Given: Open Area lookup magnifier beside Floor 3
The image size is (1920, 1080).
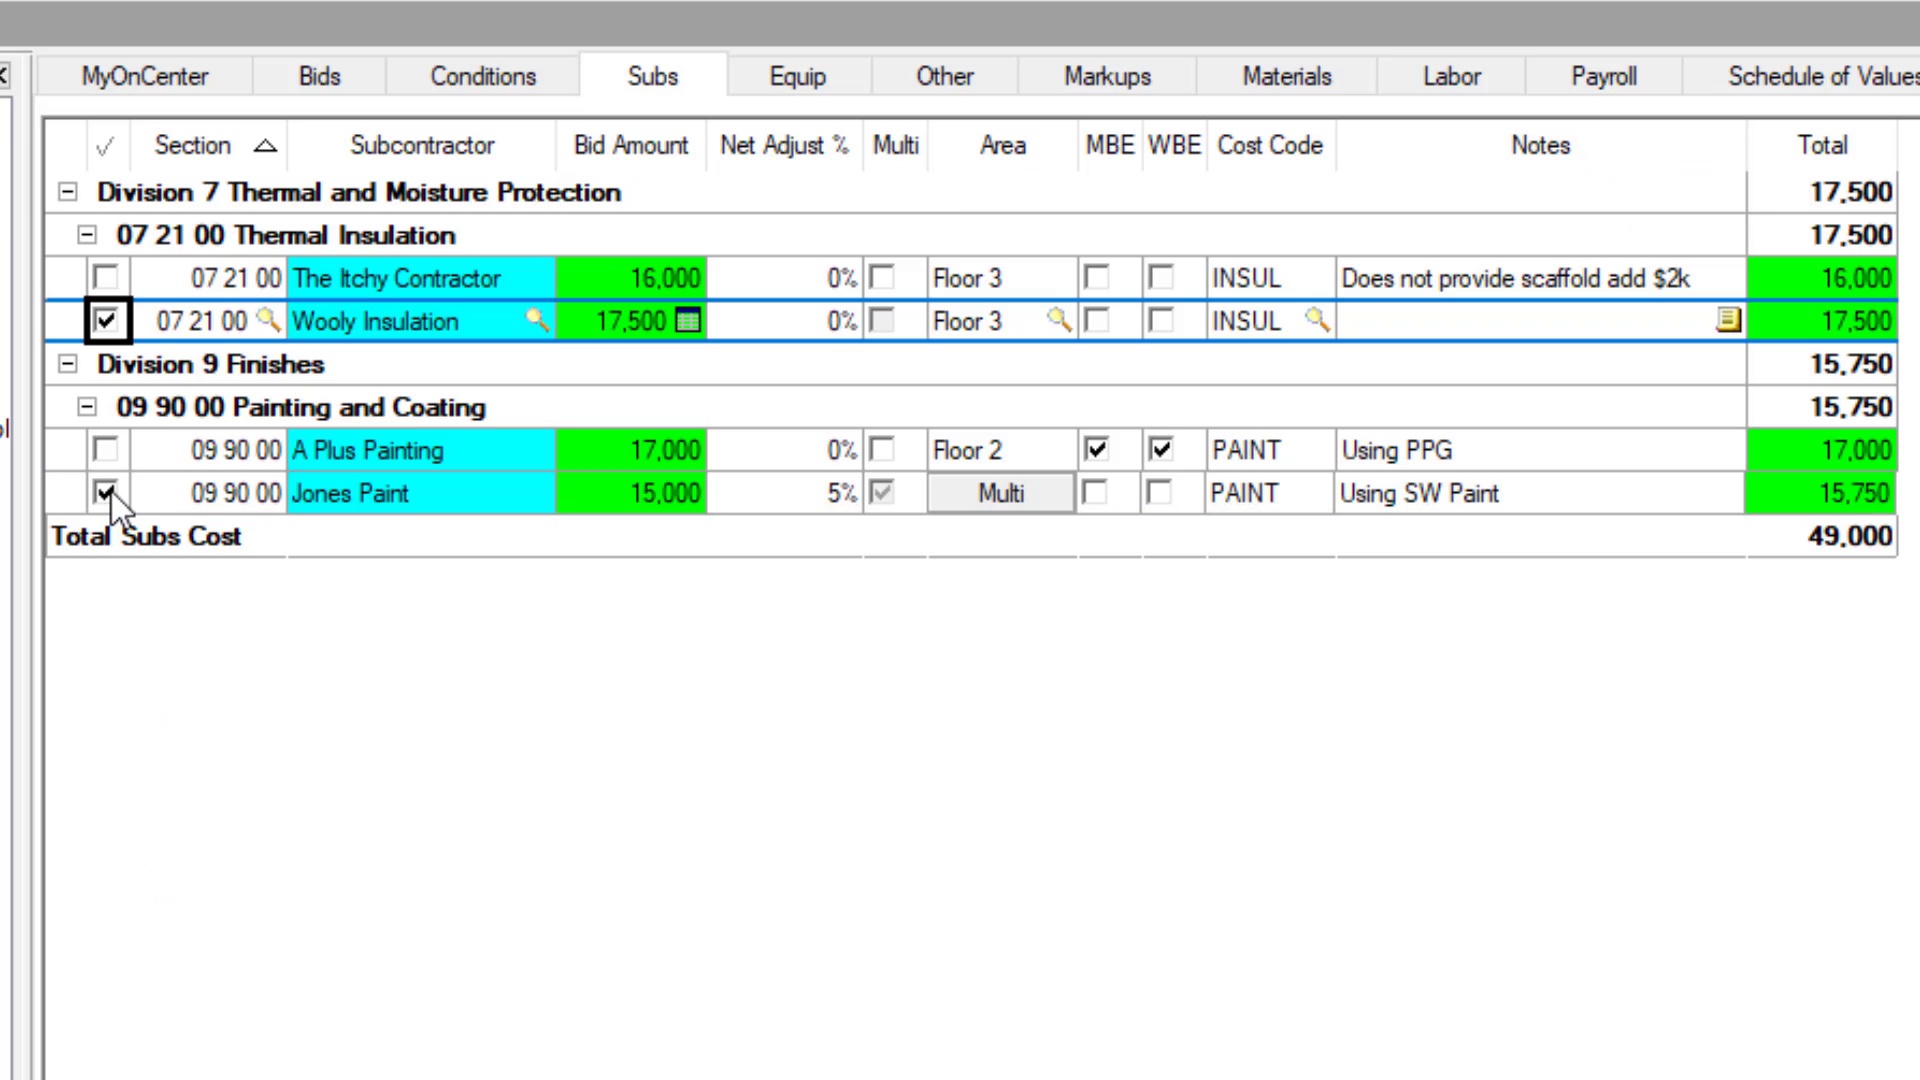Looking at the screenshot, I should coord(1058,320).
